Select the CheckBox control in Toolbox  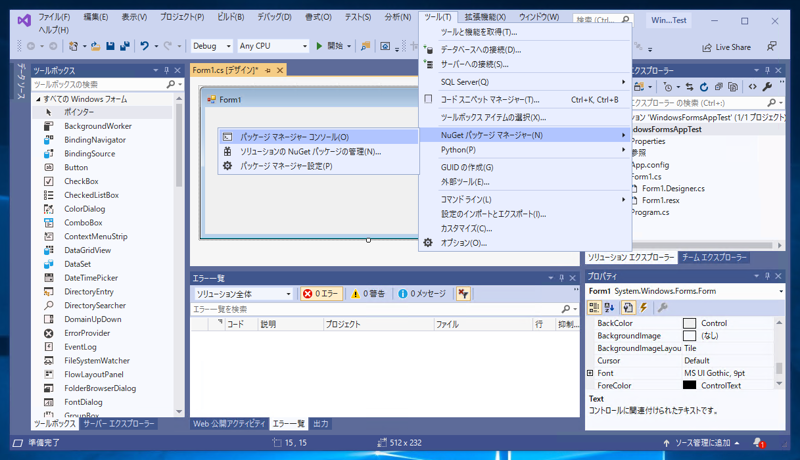tap(102, 181)
